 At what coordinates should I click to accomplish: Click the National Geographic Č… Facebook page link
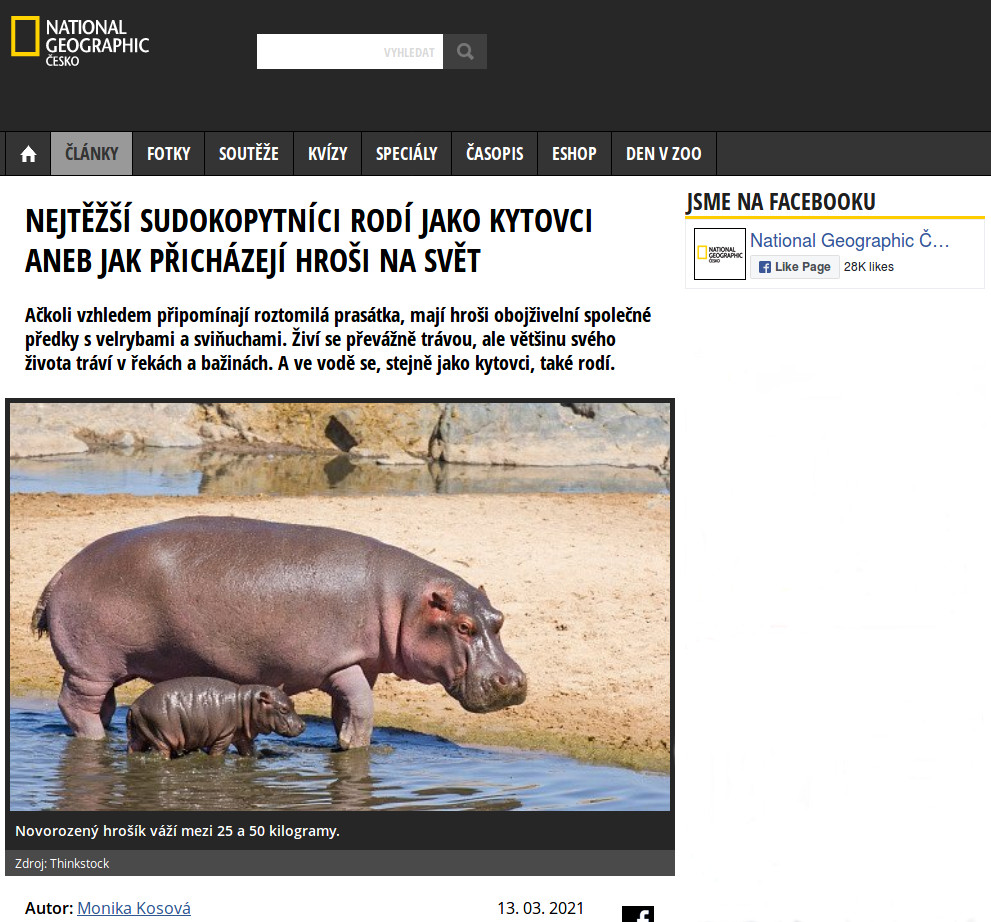coord(849,240)
